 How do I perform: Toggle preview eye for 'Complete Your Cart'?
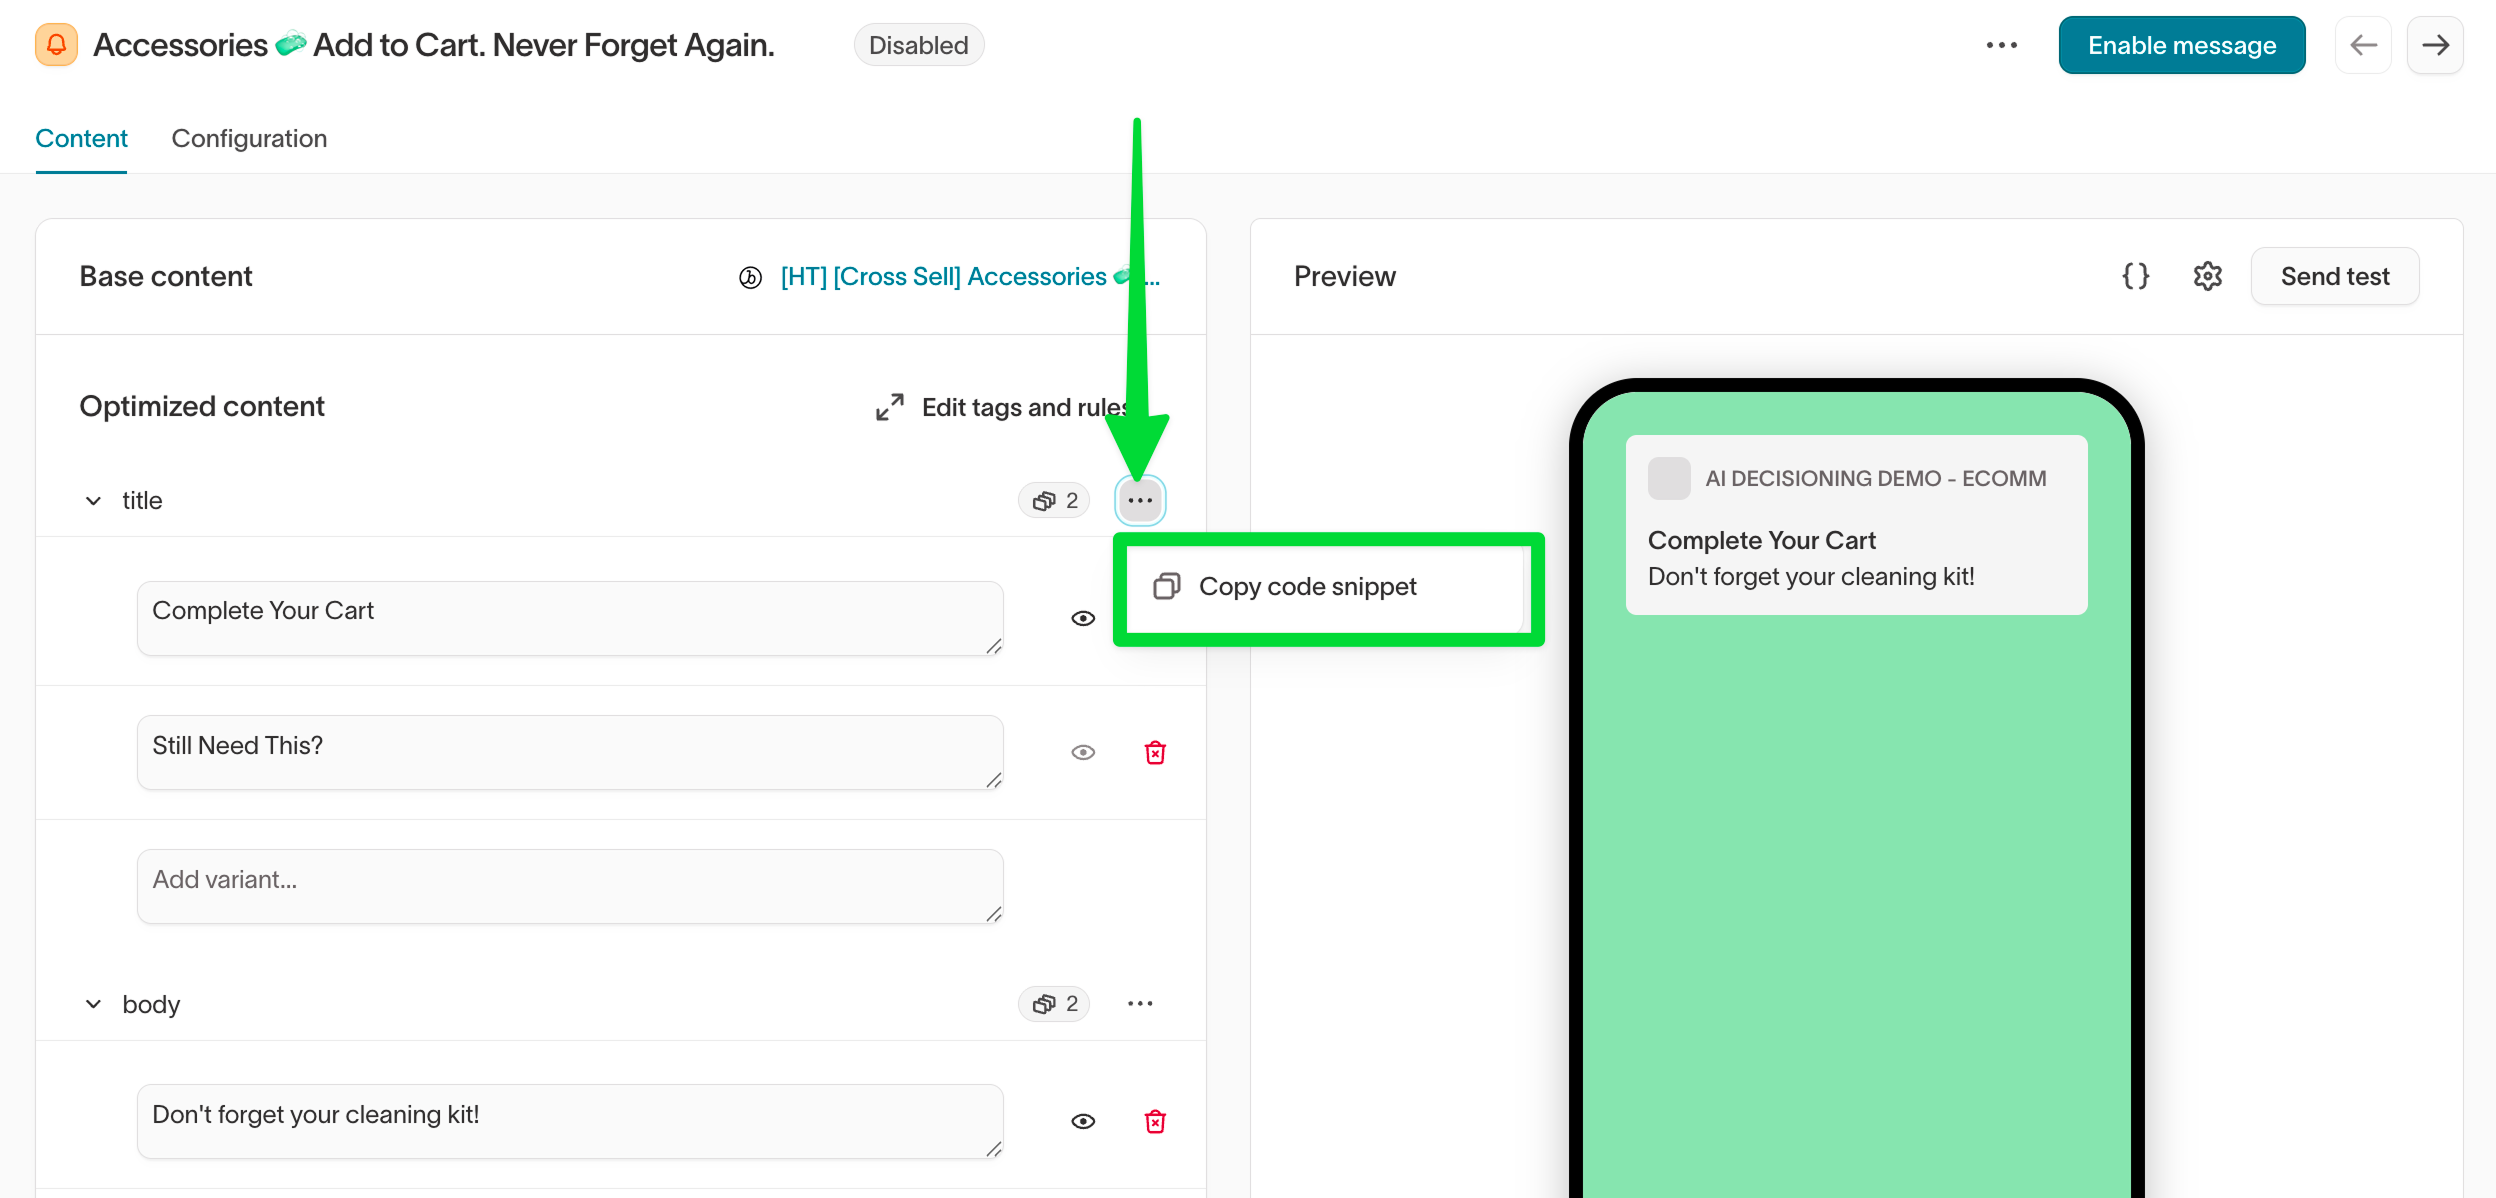(1083, 618)
